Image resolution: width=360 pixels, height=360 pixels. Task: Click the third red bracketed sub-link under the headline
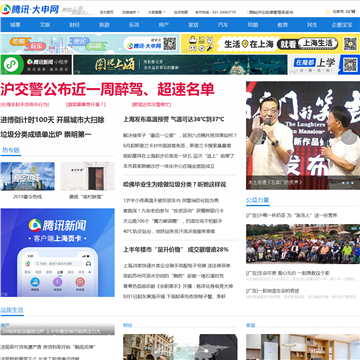click(152, 104)
